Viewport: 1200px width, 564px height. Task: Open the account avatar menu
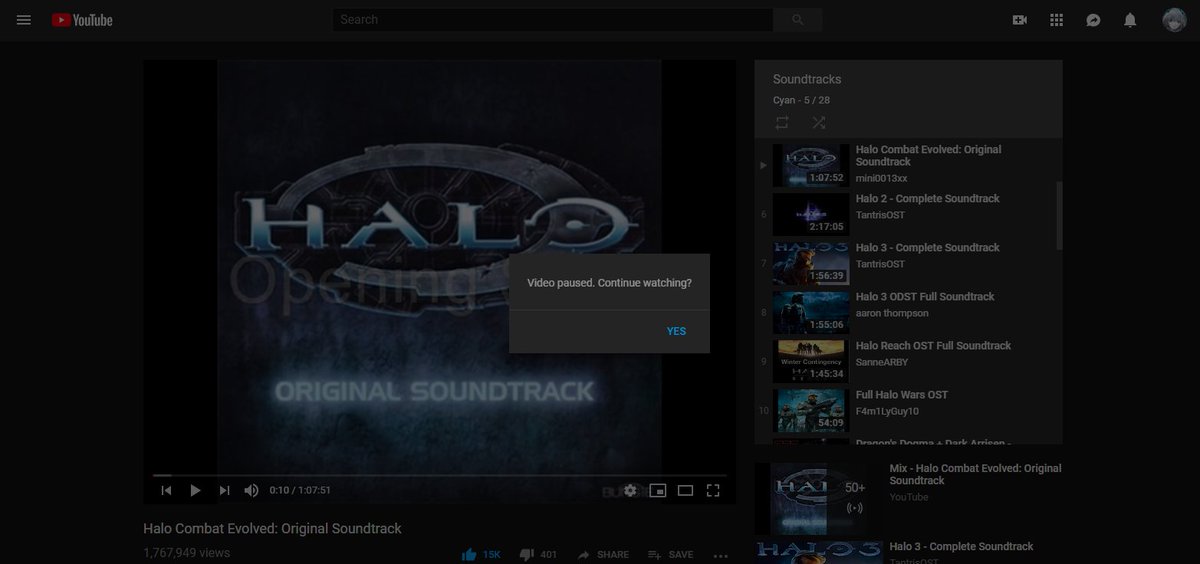pyautogui.click(x=1174, y=20)
